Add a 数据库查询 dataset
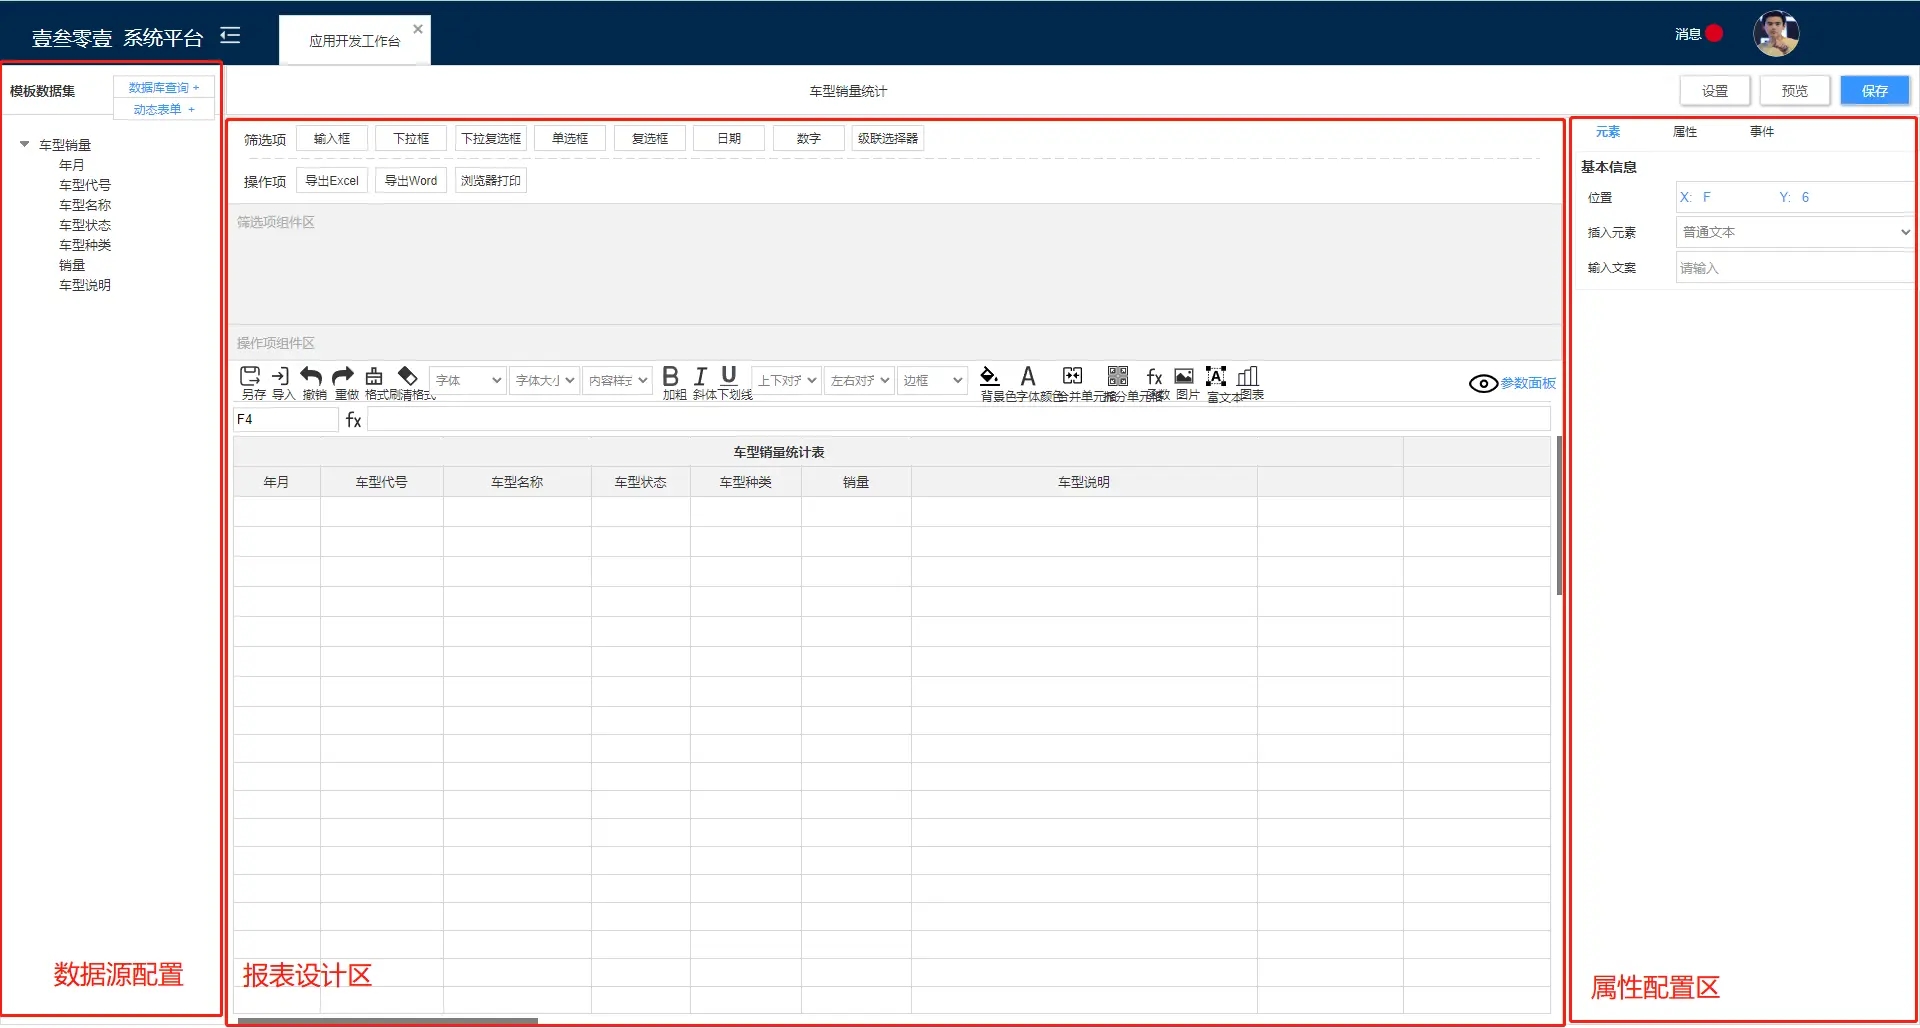The width and height of the screenshot is (1920, 1028). 164,88
